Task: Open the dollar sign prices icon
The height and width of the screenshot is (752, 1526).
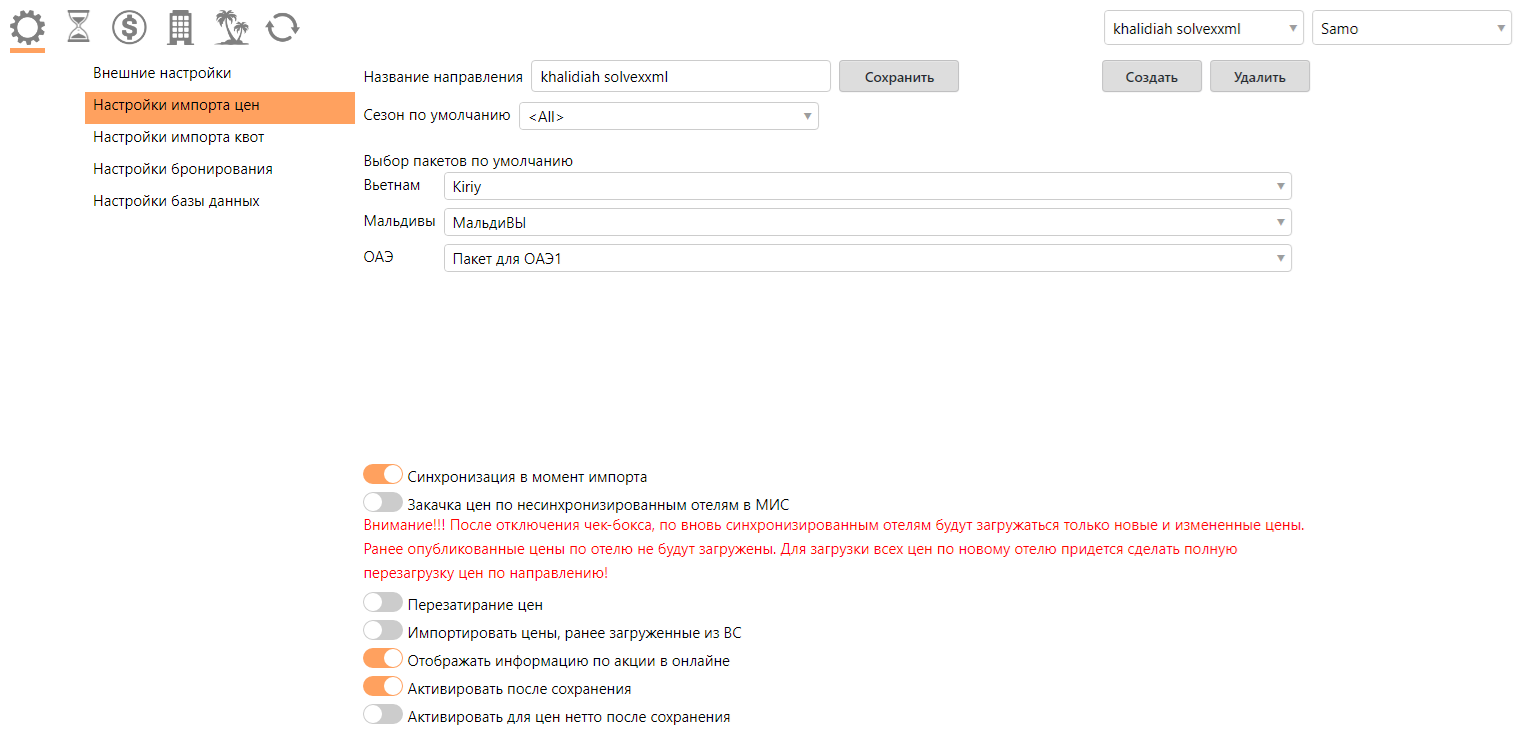Action: (129, 27)
